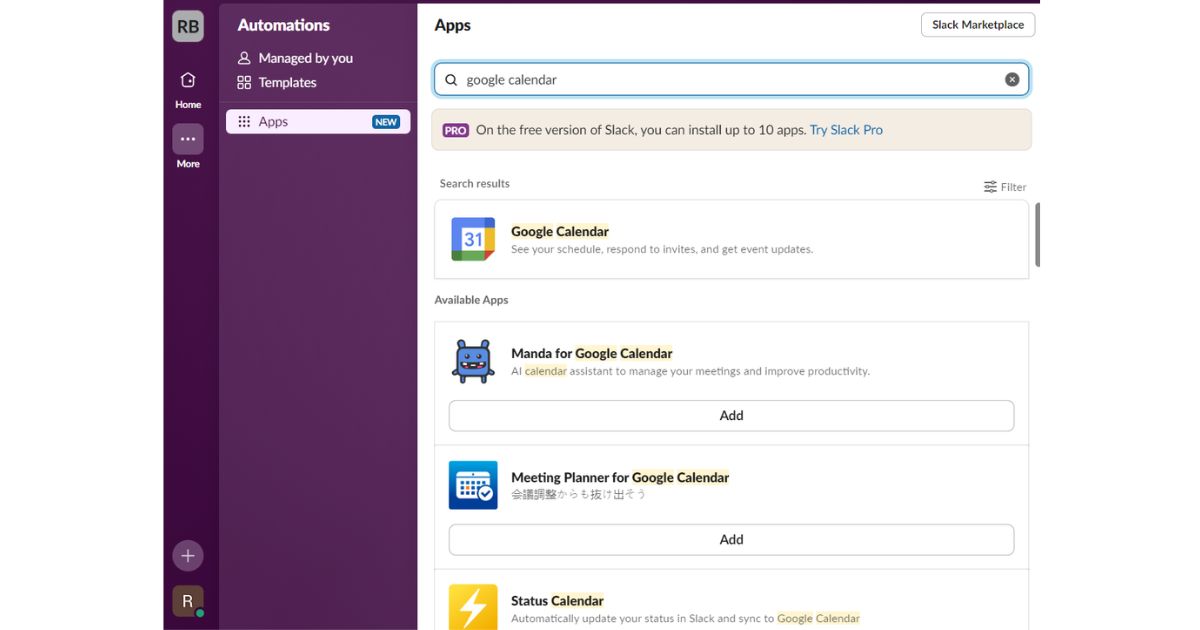
Task: Click the Meeting Planner calendar icon
Action: (x=473, y=485)
